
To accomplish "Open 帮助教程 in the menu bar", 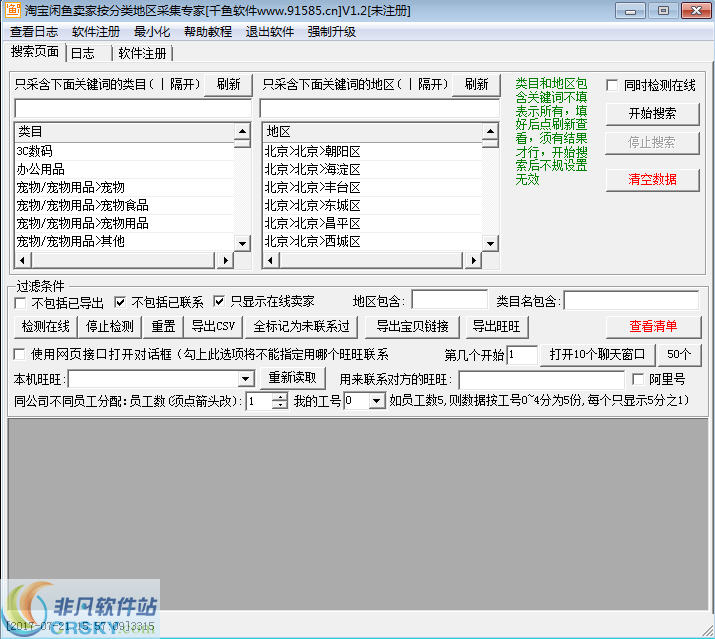I will tap(208, 32).
